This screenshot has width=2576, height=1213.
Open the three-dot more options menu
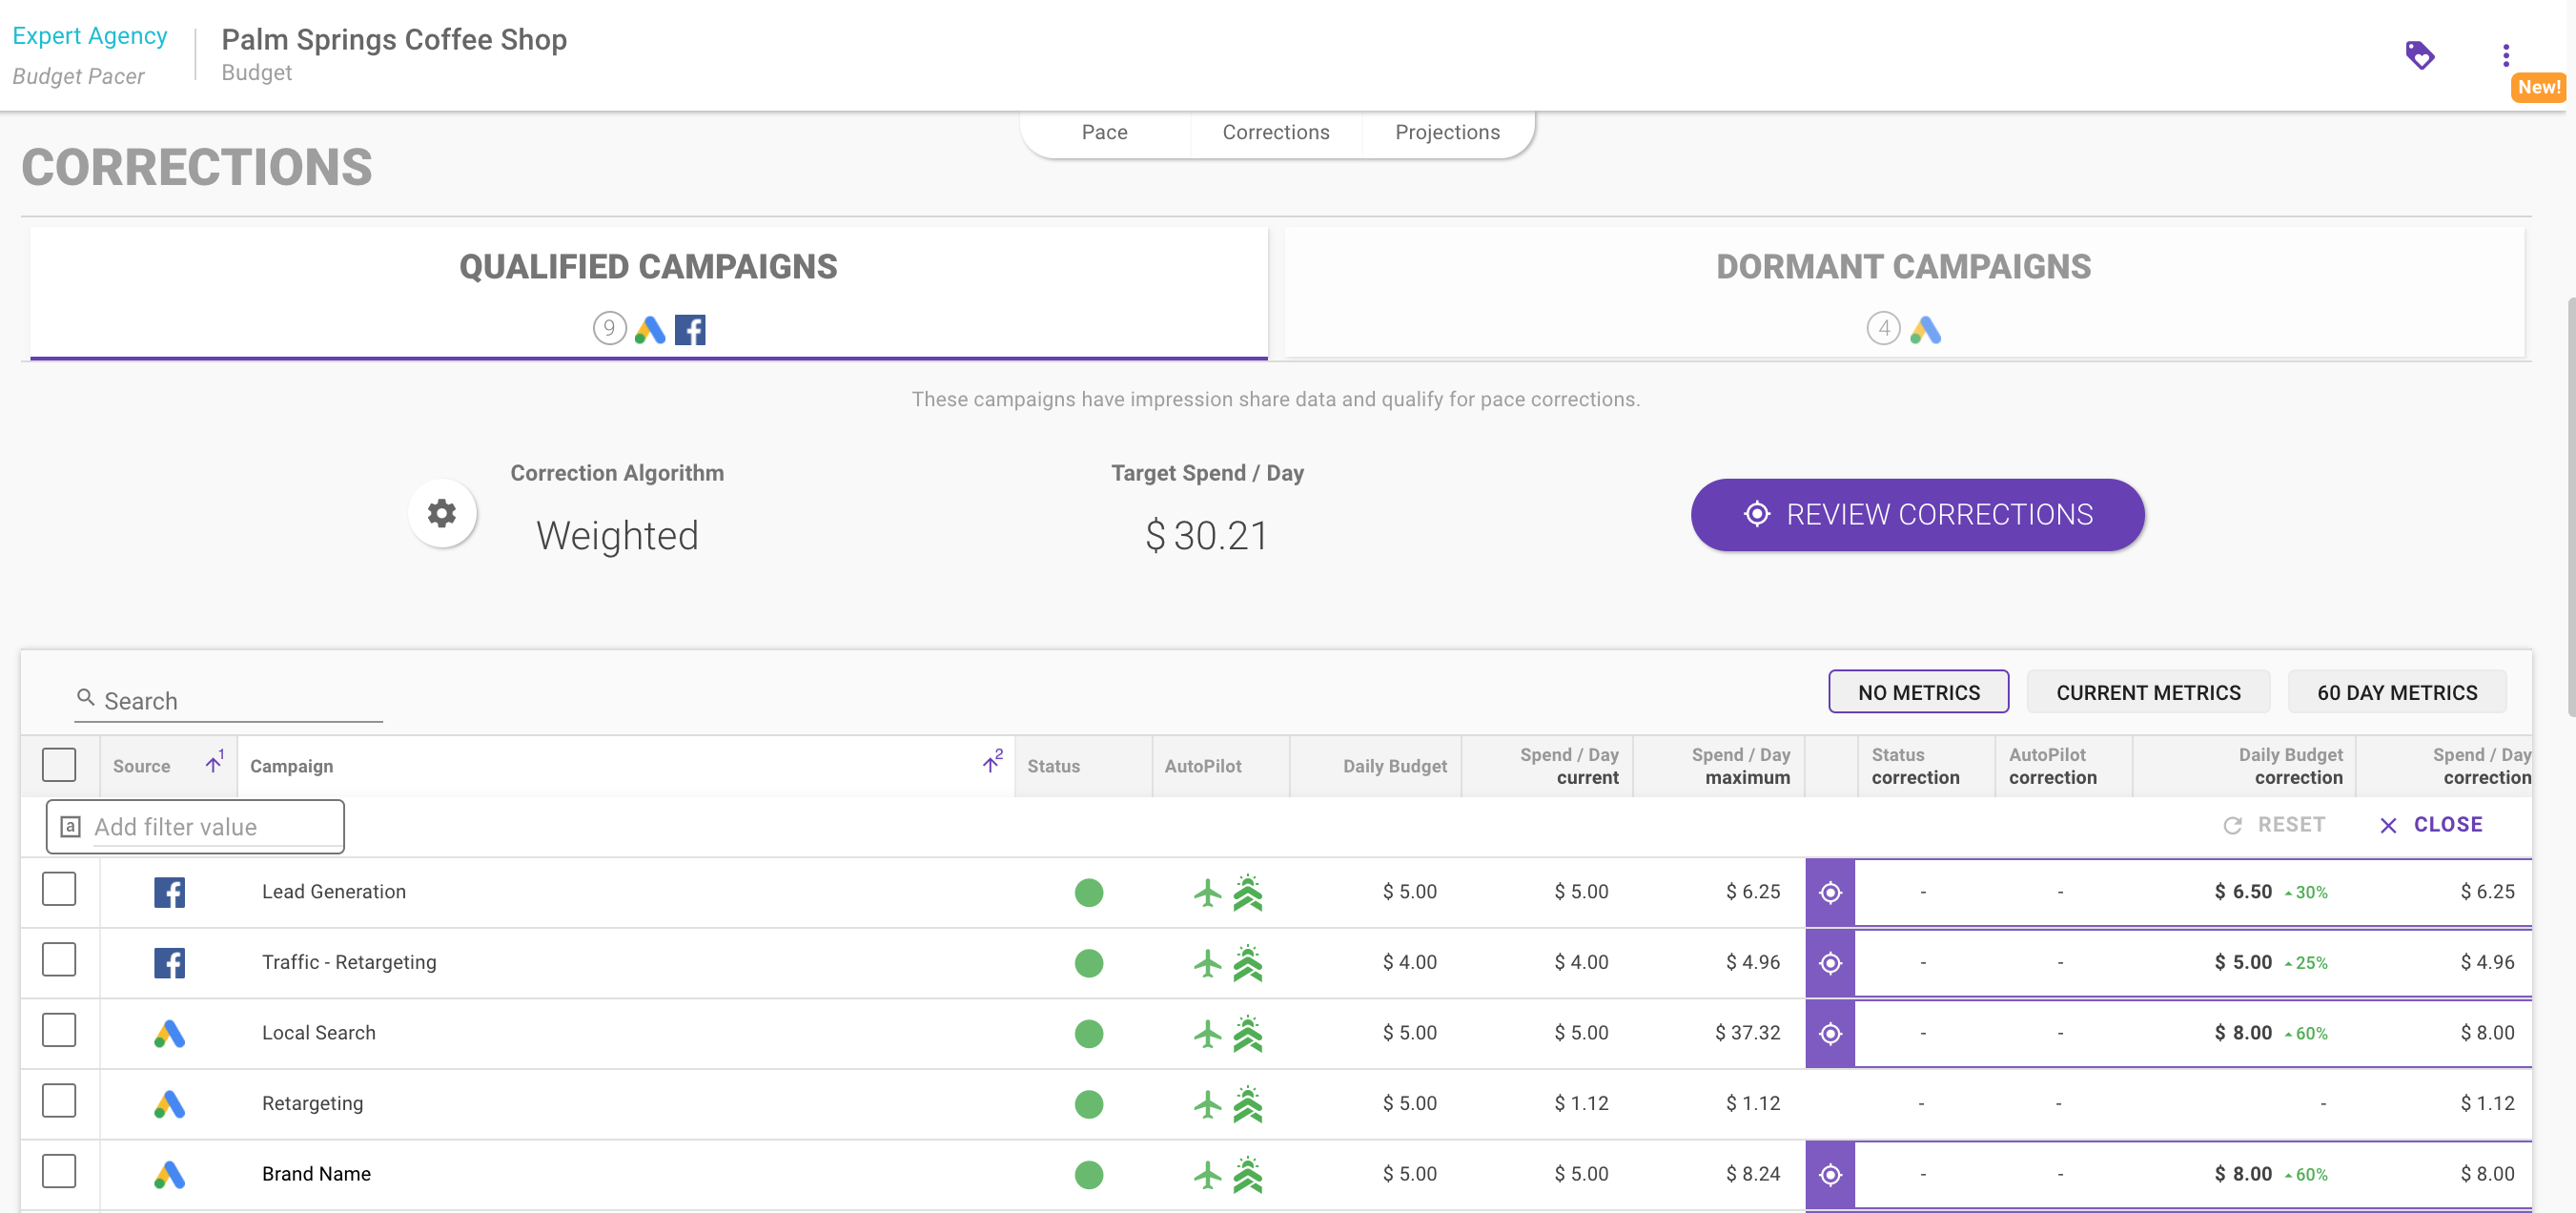[x=2505, y=55]
